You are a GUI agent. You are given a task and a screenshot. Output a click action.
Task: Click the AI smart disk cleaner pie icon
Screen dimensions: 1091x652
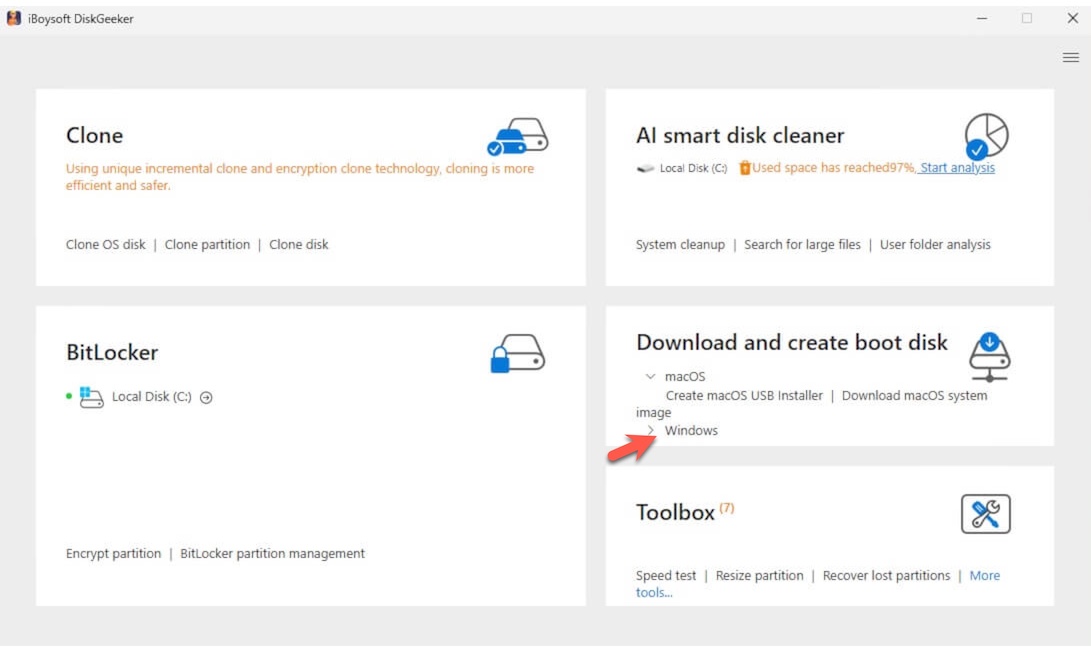[986, 136]
